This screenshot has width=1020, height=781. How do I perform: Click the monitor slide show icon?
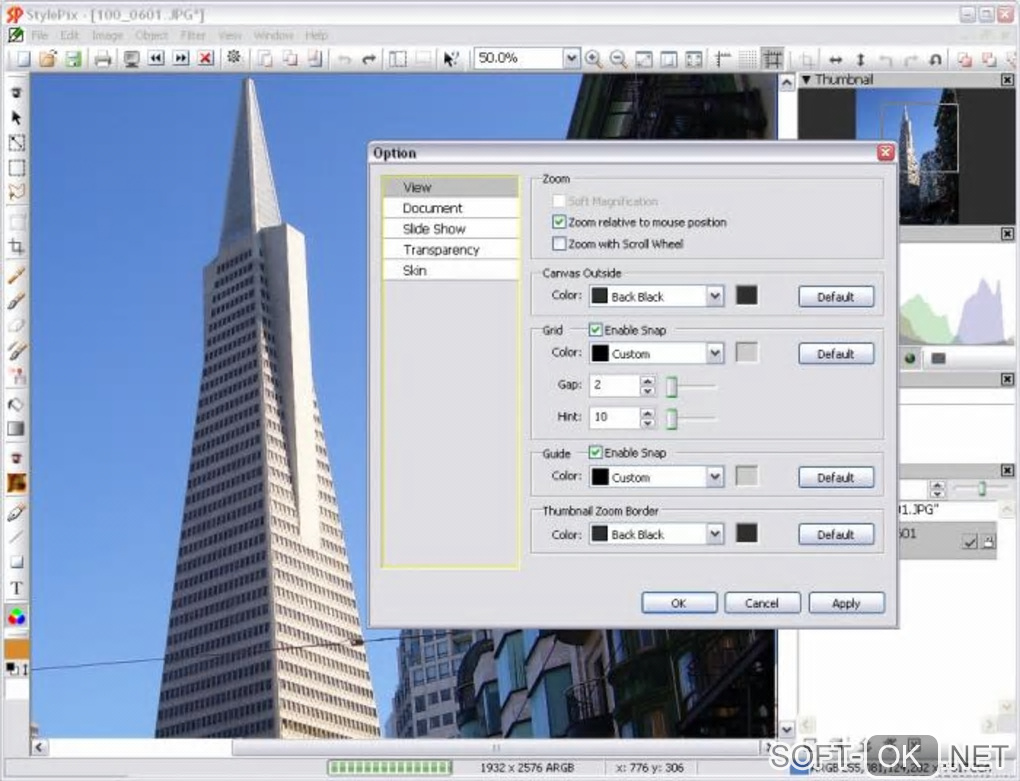[131, 59]
